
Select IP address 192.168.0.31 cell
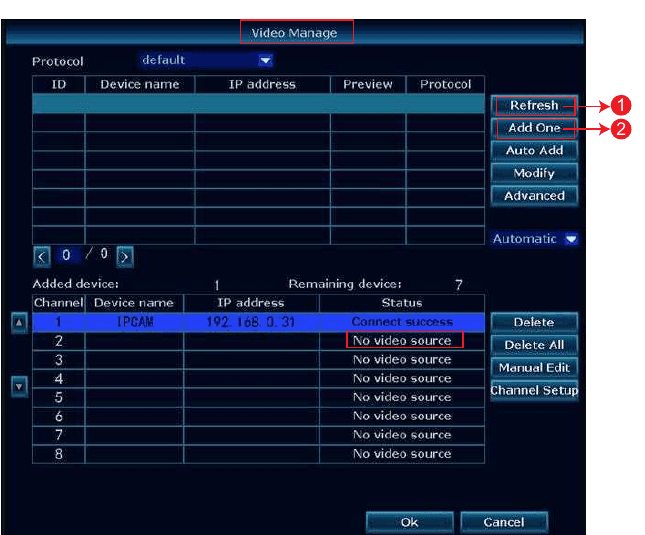251,322
